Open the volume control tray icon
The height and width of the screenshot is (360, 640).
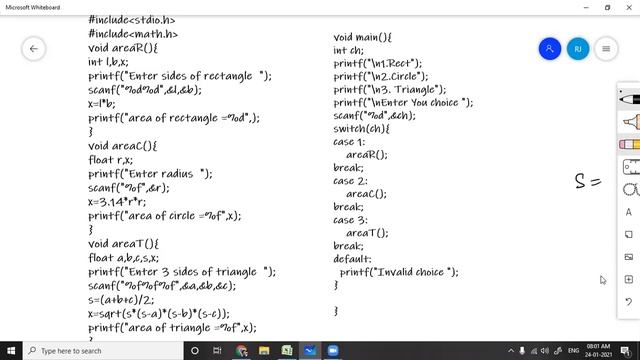tap(545, 351)
